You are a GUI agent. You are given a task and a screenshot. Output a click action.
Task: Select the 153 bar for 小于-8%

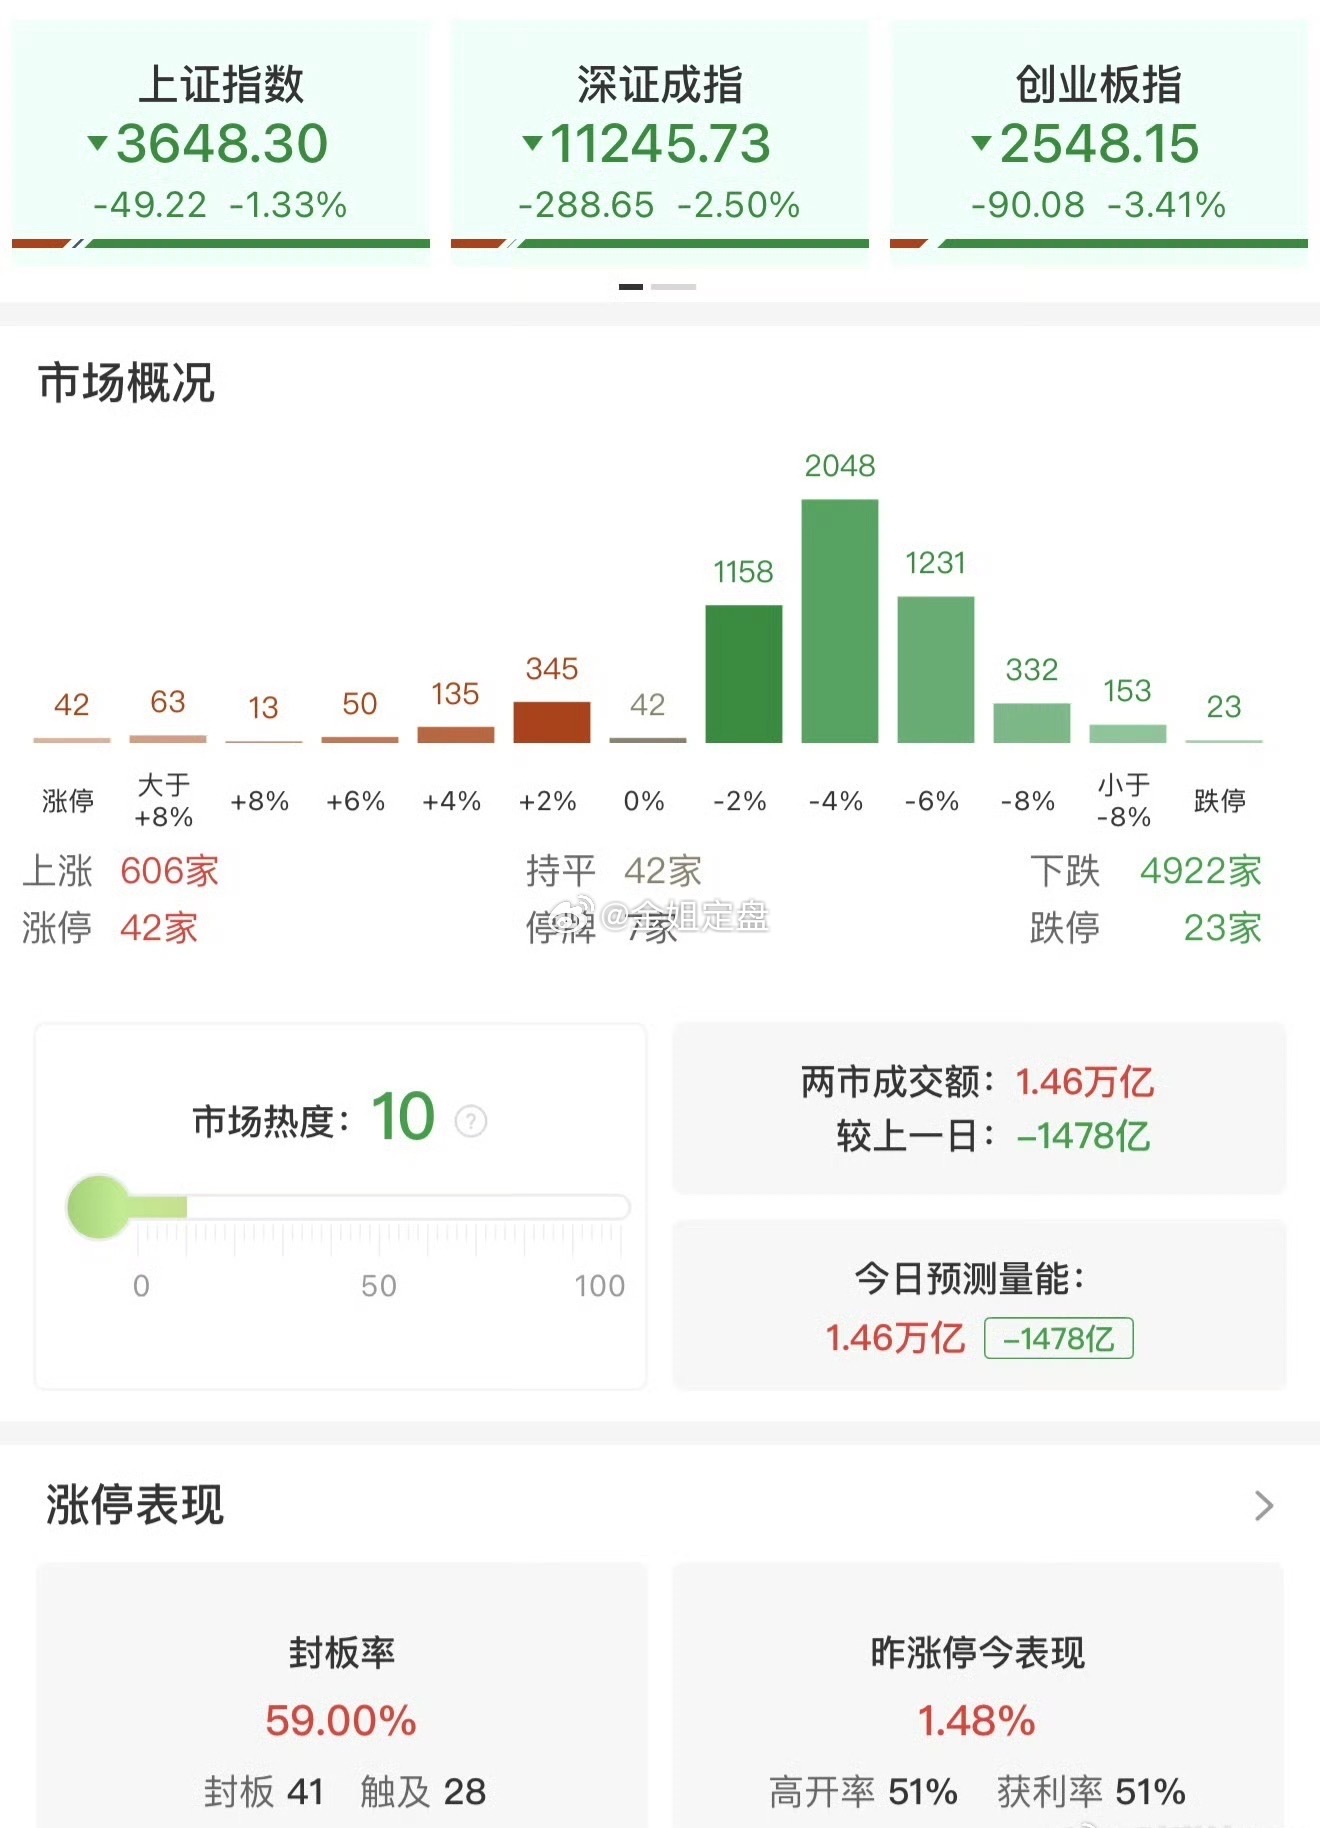click(1128, 734)
